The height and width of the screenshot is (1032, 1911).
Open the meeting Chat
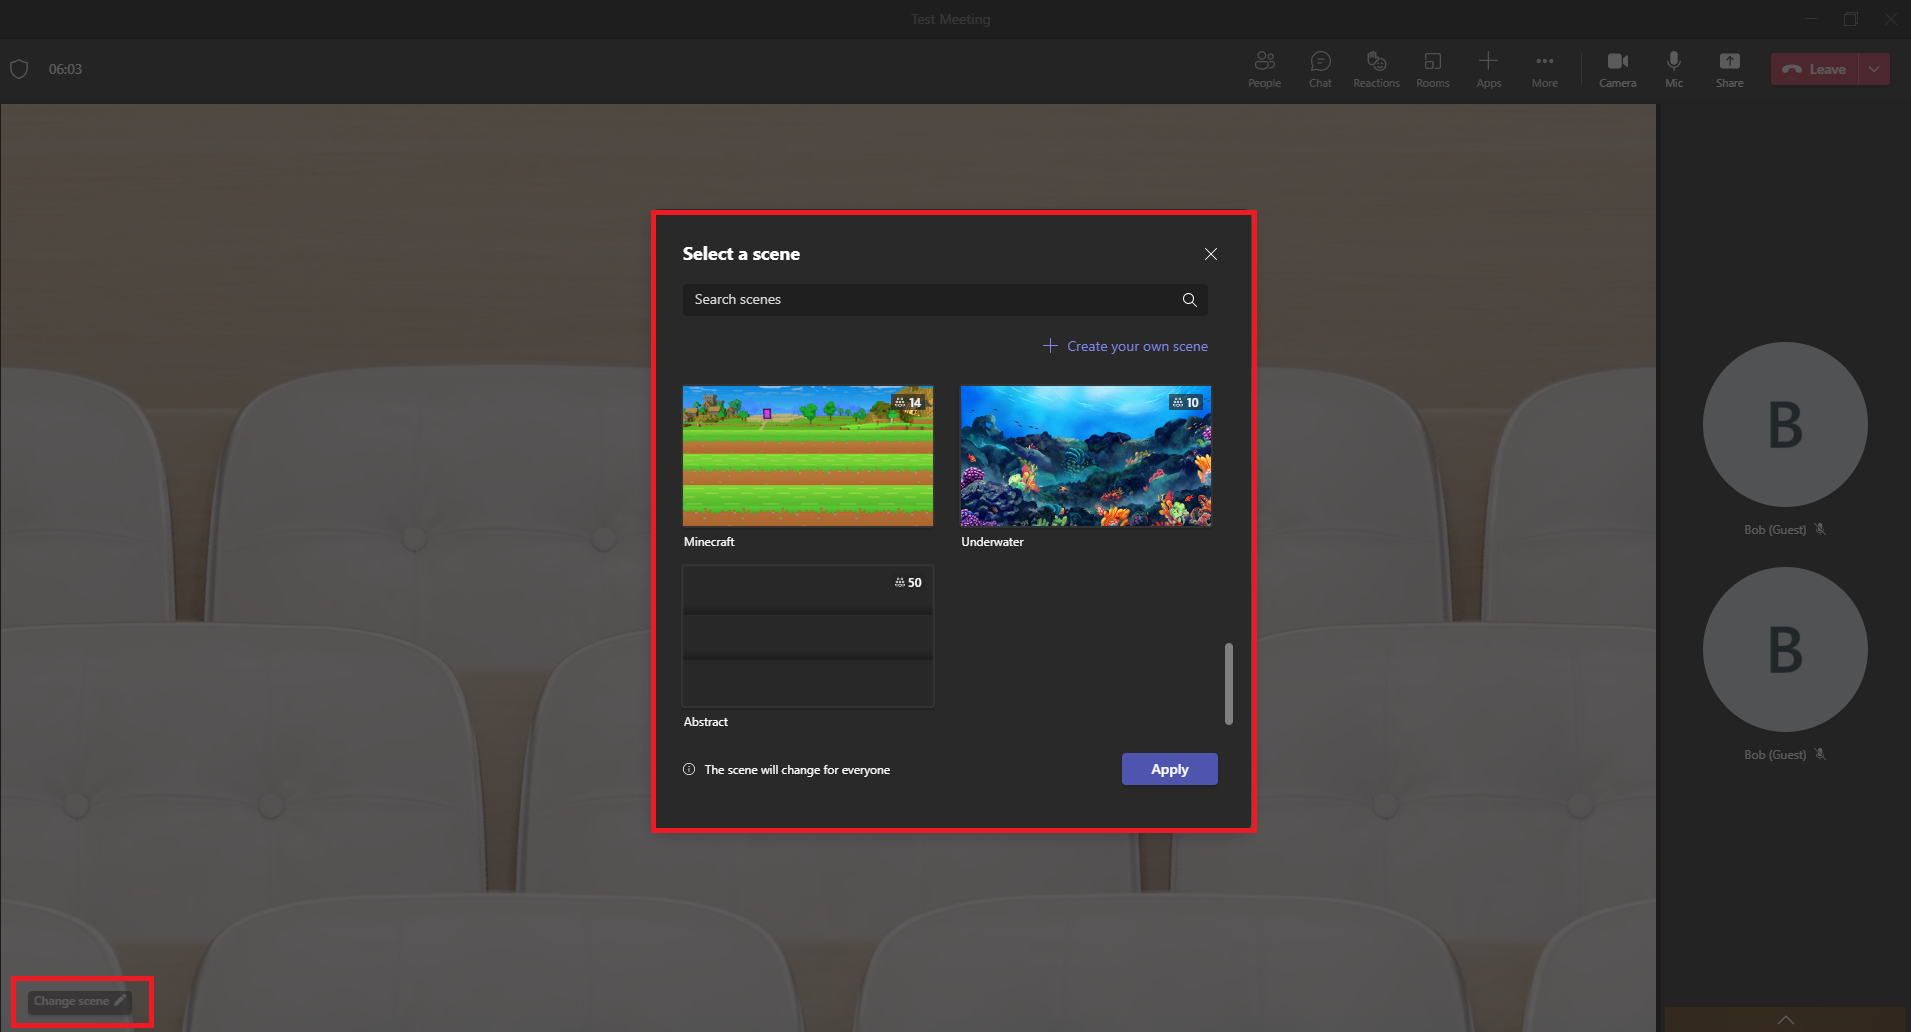pos(1320,69)
